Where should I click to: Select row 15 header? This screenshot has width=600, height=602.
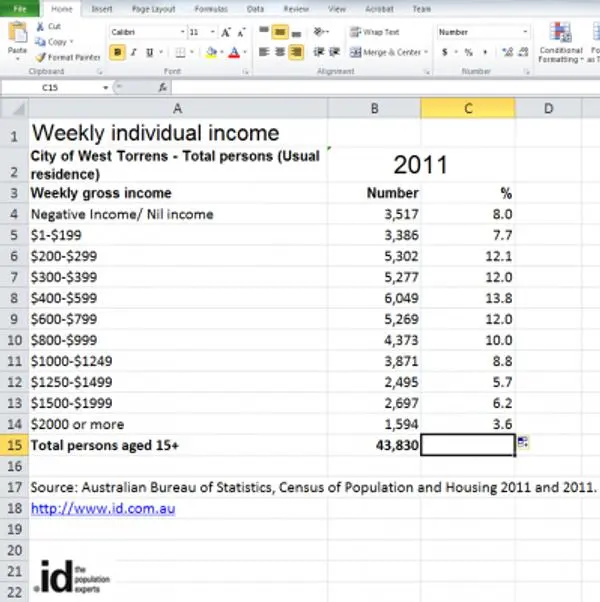(14, 445)
